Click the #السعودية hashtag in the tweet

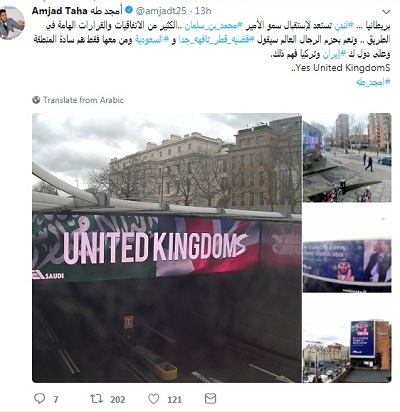click(154, 40)
